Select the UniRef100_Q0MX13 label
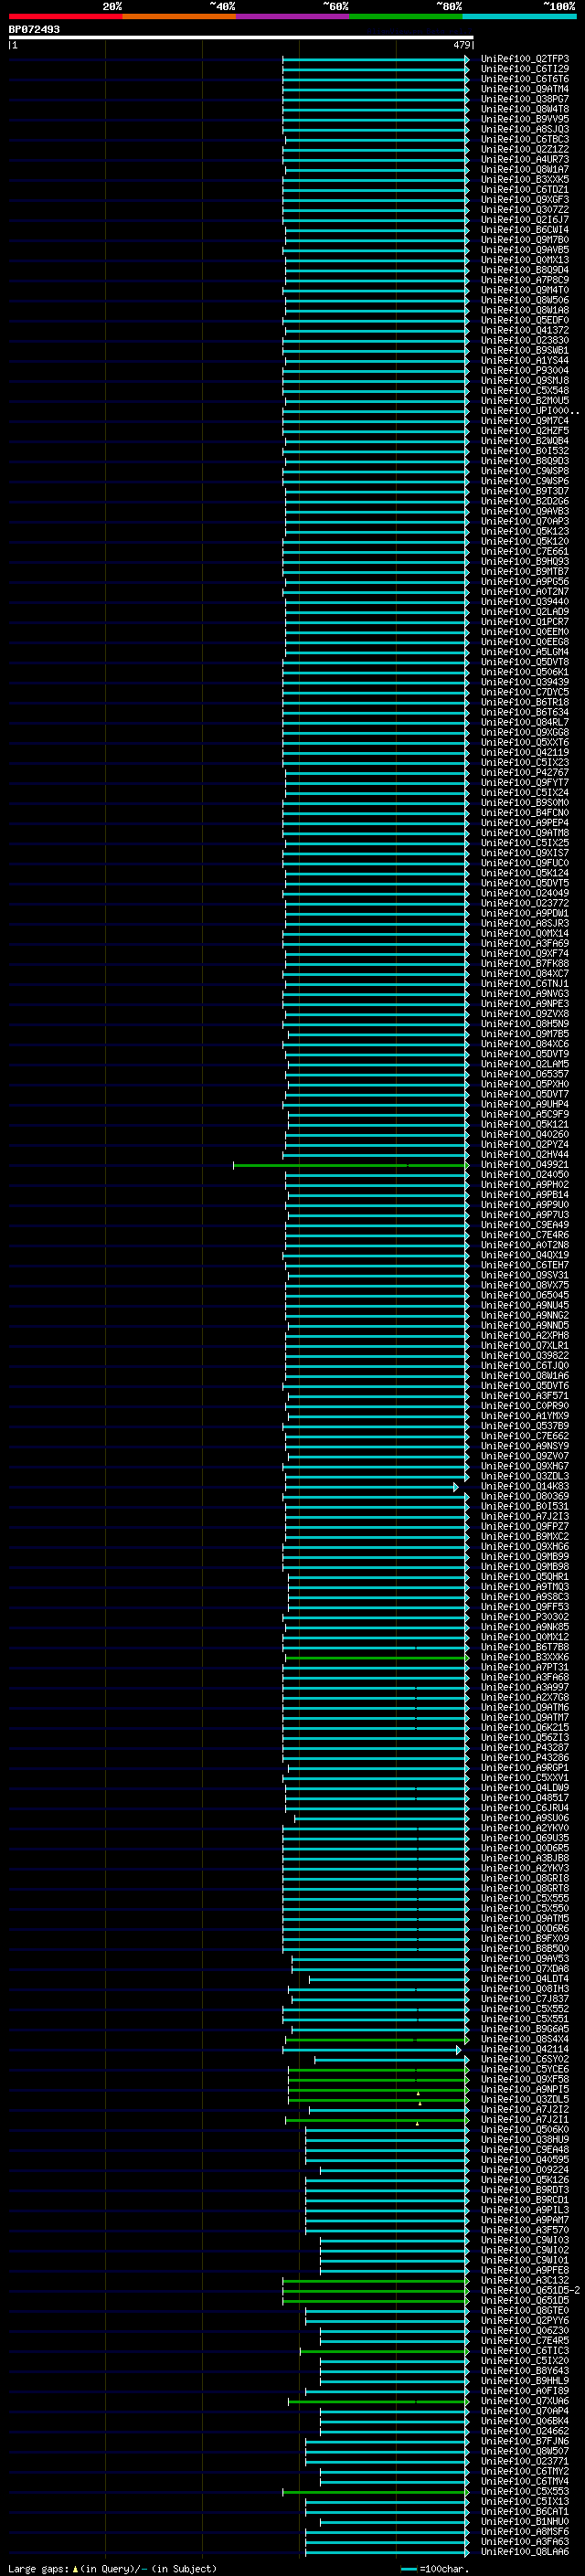The image size is (585, 2576). coord(524,260)
